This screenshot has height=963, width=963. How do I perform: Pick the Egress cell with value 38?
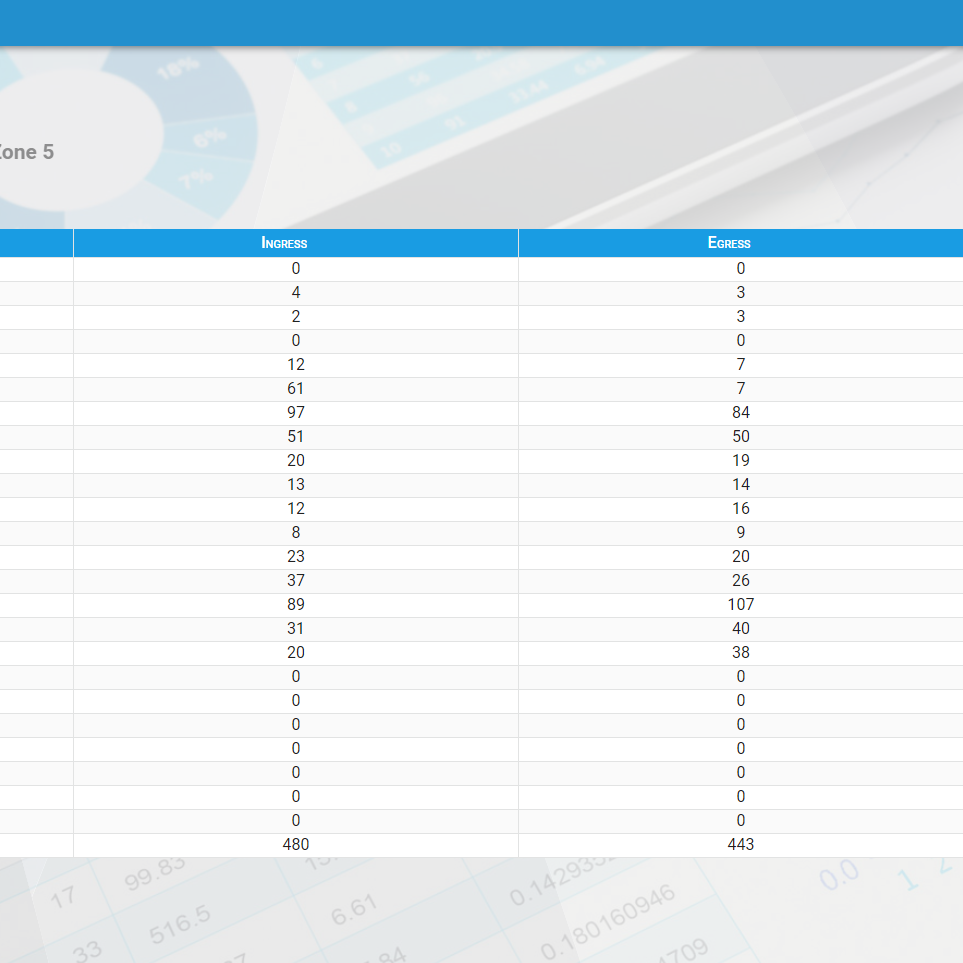click(x=740, y=652)
